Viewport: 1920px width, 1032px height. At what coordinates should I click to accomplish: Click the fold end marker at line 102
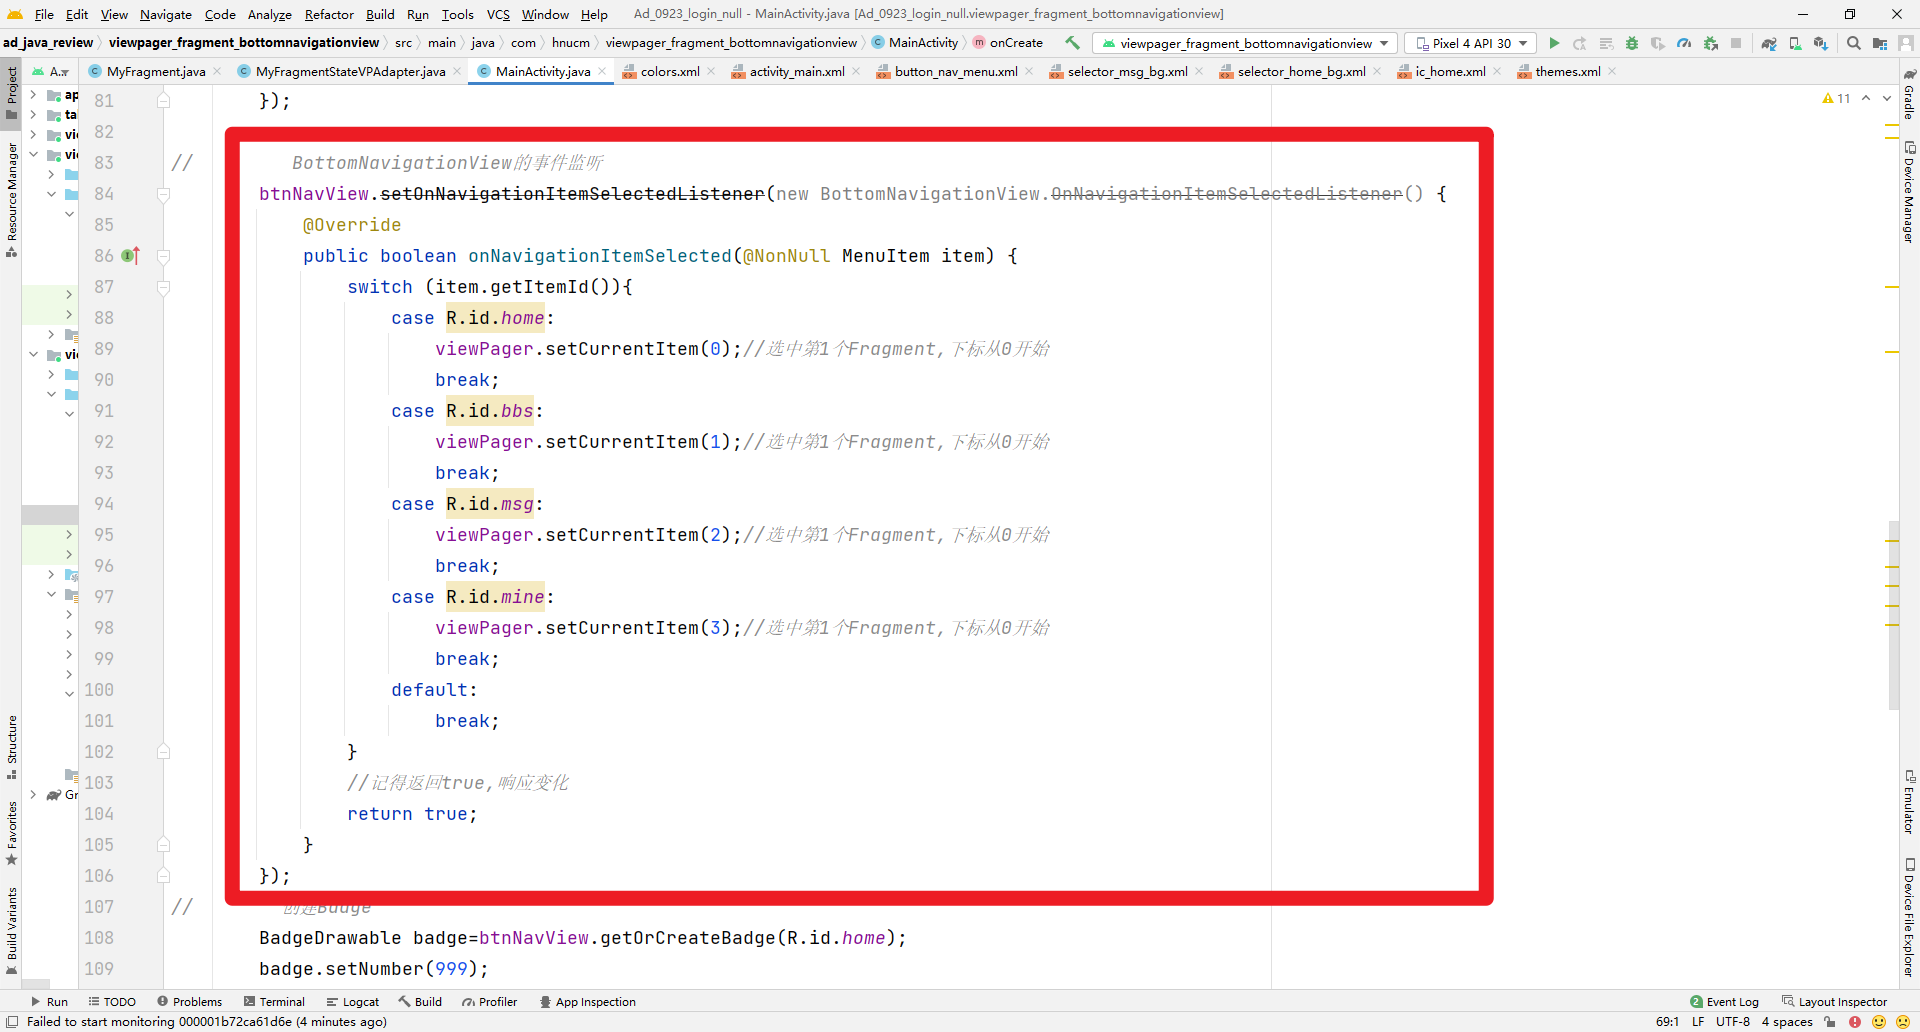pos(164,752)
